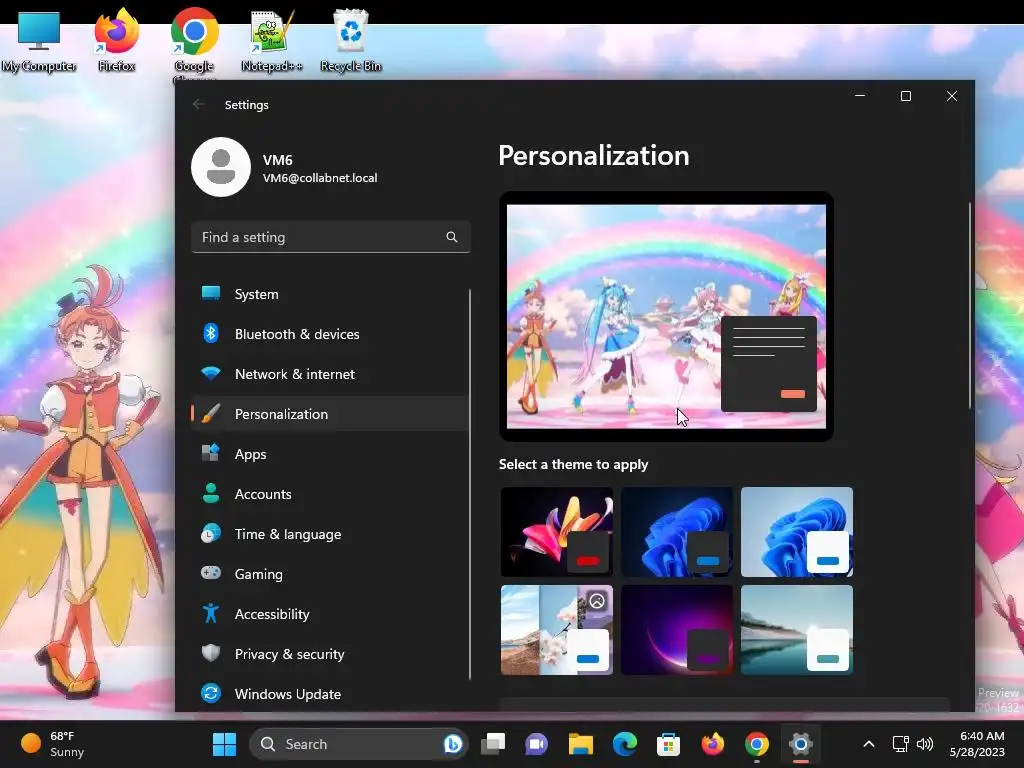Viewport: 1024px width, 768px height.
Task: Select the My Computer desktop icon
Action: pos(39,40)
